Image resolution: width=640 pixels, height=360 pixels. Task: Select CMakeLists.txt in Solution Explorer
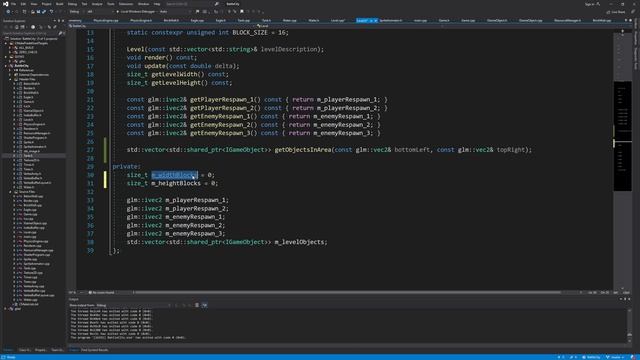coord(29,304)
